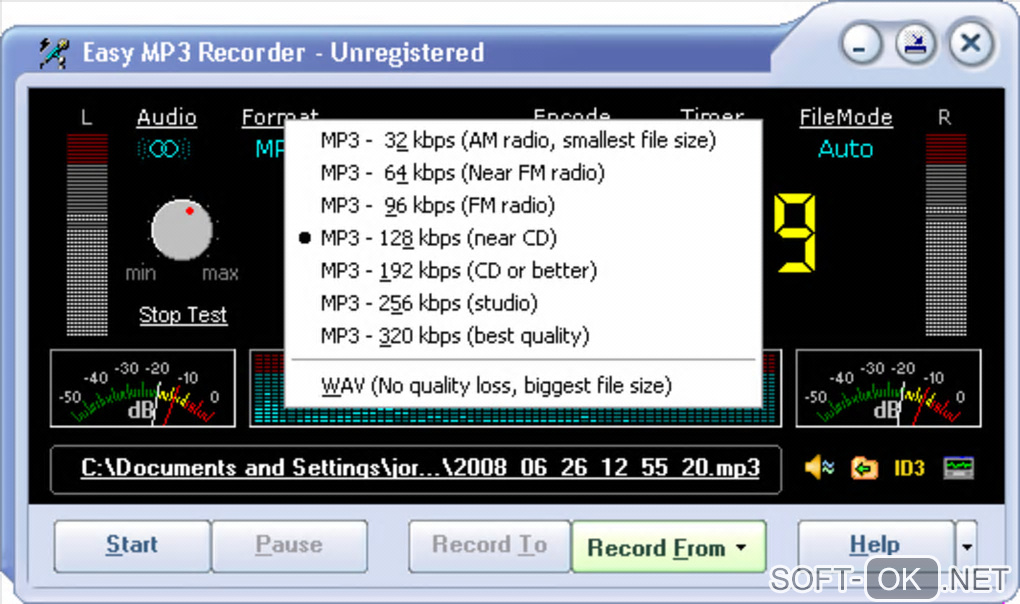Click the left dB VU meter

[143, 388]
